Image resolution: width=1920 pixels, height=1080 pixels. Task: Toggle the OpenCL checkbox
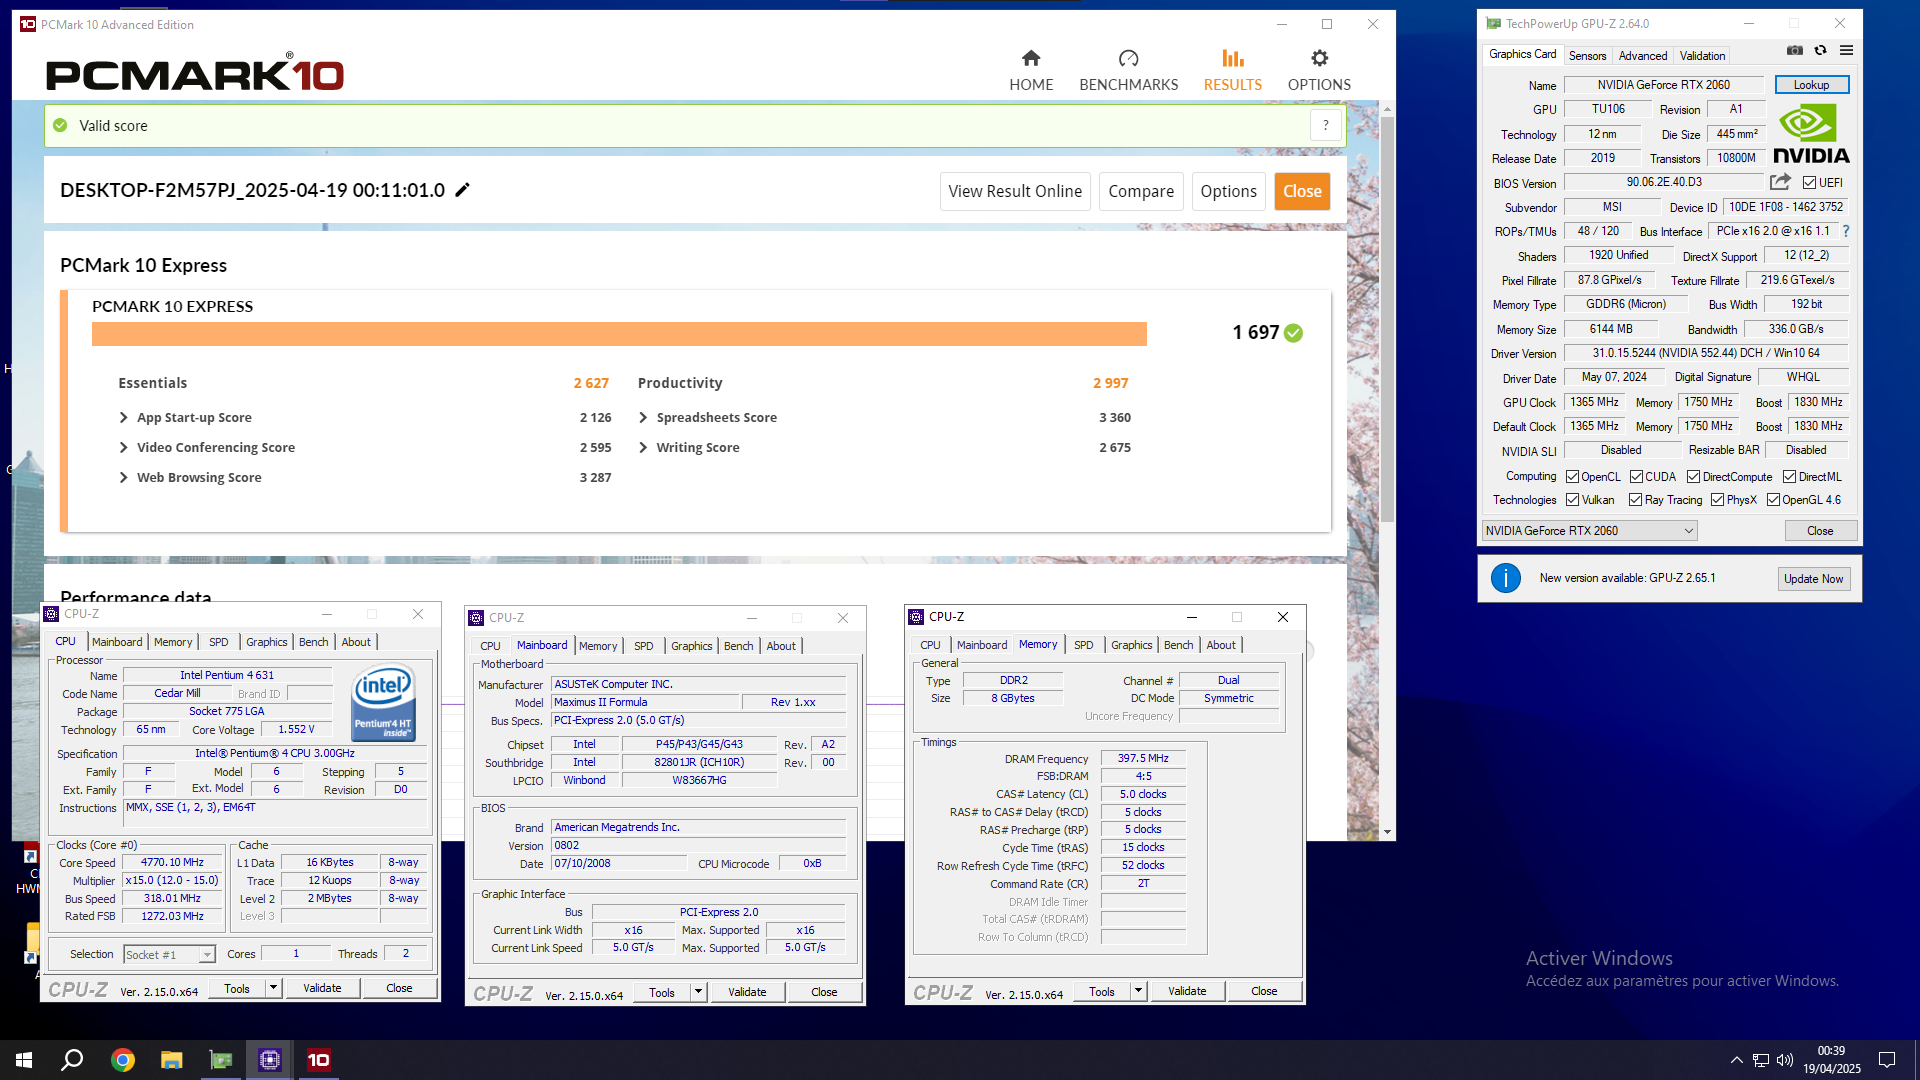coord(1572,477)
